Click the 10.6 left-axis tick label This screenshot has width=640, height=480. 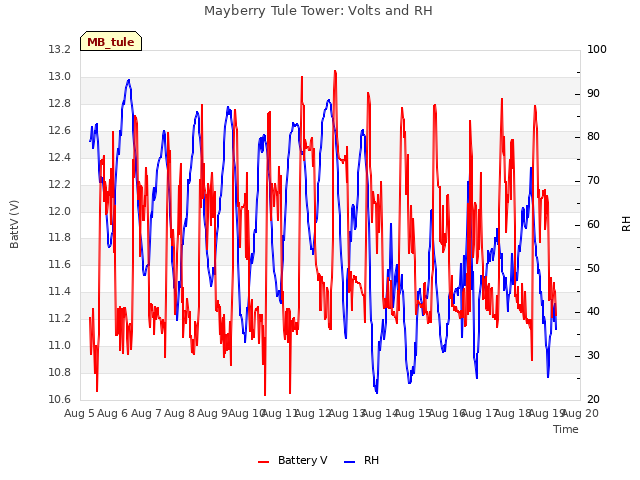click(59, 399)
